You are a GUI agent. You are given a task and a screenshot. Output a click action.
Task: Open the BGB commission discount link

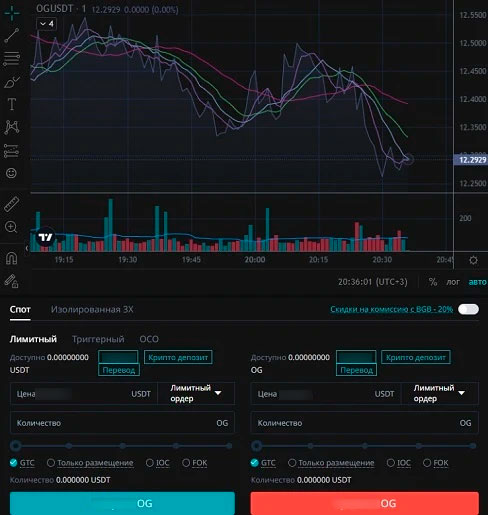391,309
